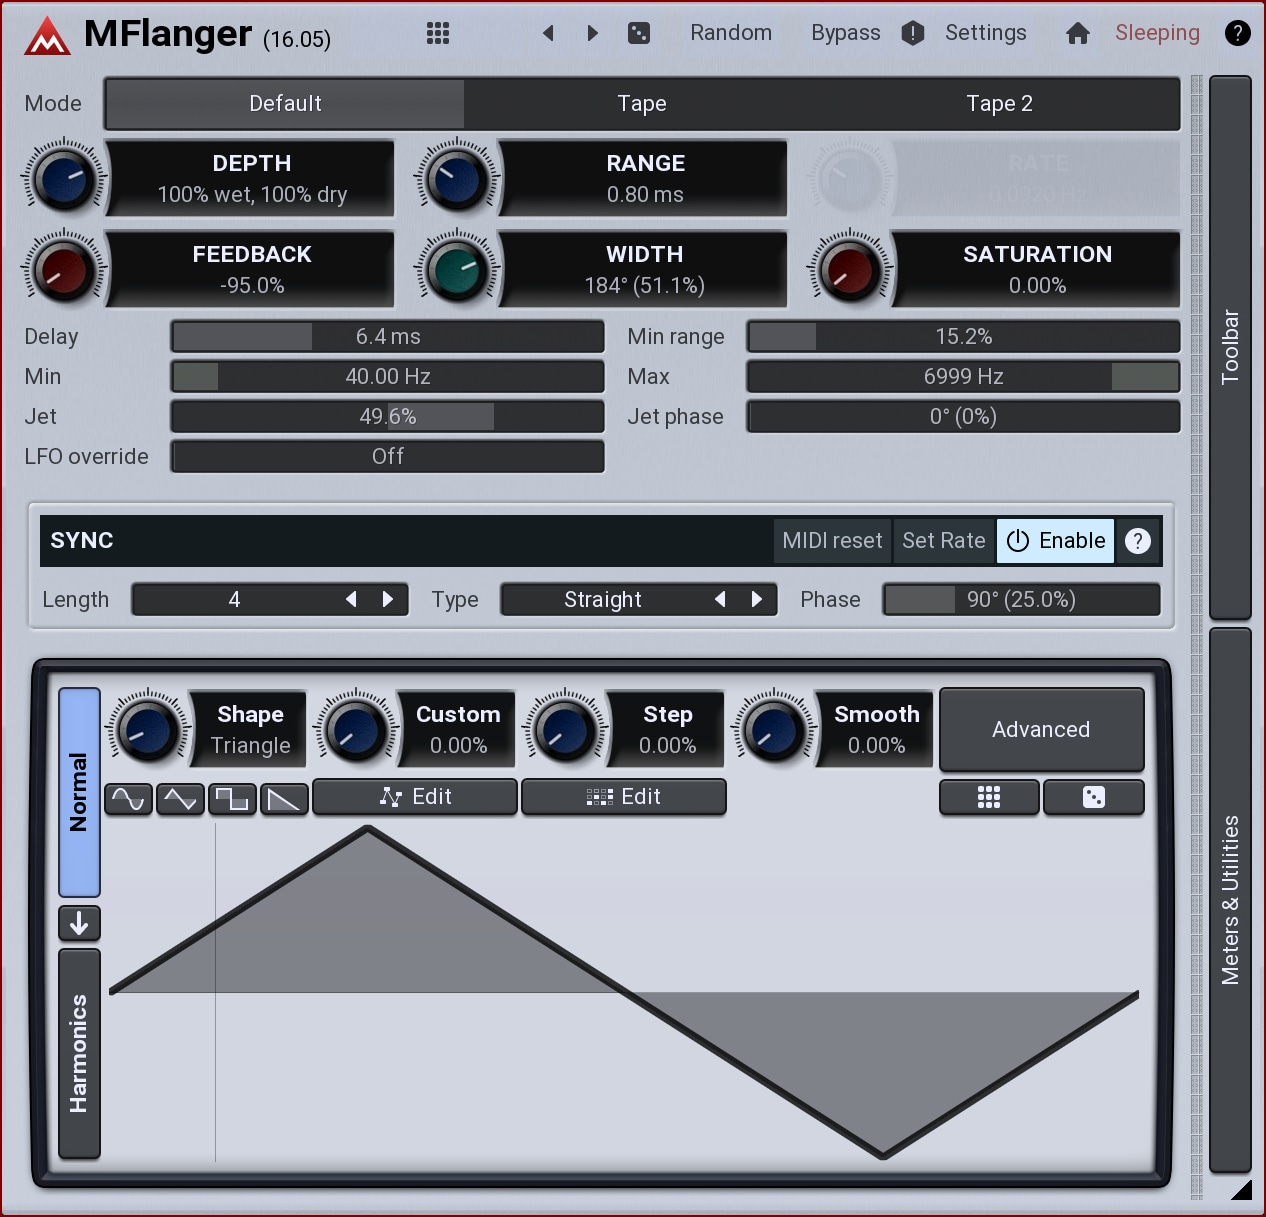Select previous sync Type with left arrow
Viewport: 1266px width, 1217px height.
720,599
